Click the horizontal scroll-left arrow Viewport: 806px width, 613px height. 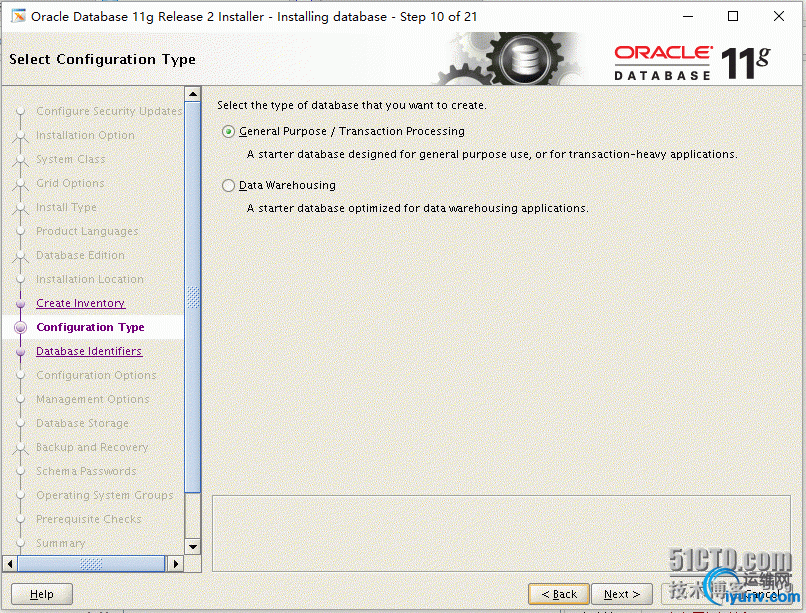click(10, 564)
